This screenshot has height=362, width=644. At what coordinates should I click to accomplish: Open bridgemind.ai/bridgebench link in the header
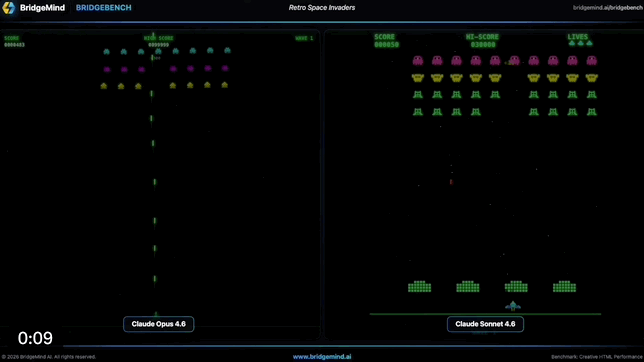(607, 7)
